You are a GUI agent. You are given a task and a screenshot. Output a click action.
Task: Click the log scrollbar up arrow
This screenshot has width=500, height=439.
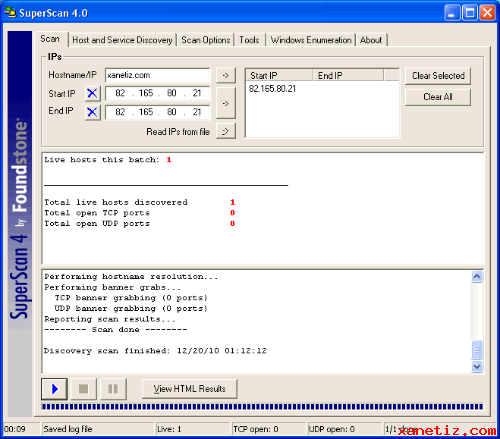pyautogui.click(x=477, y=277)
